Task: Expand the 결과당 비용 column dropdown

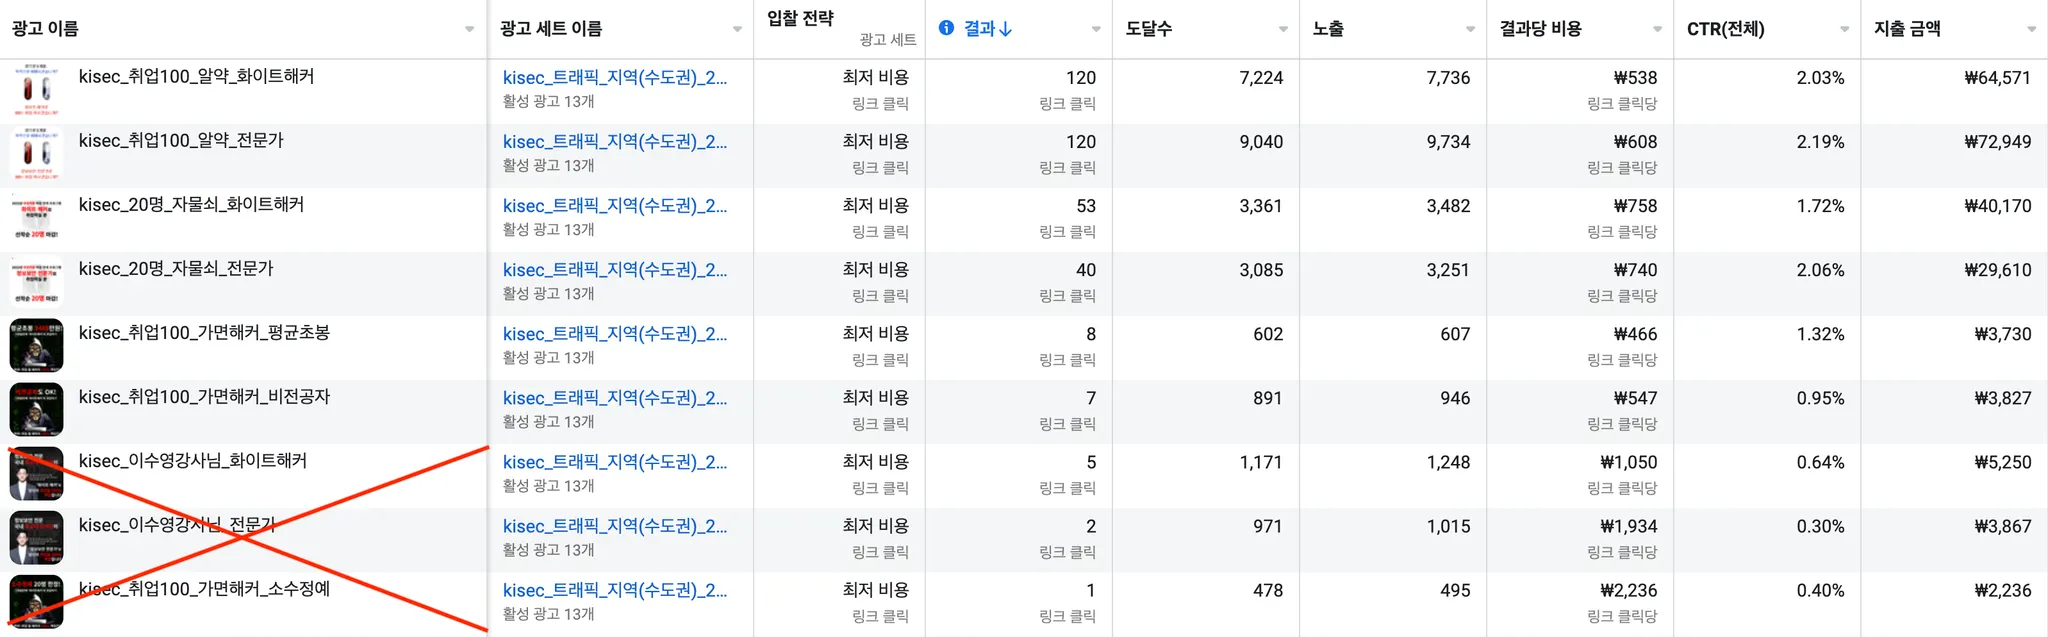Action: [x=1657, y=29]
